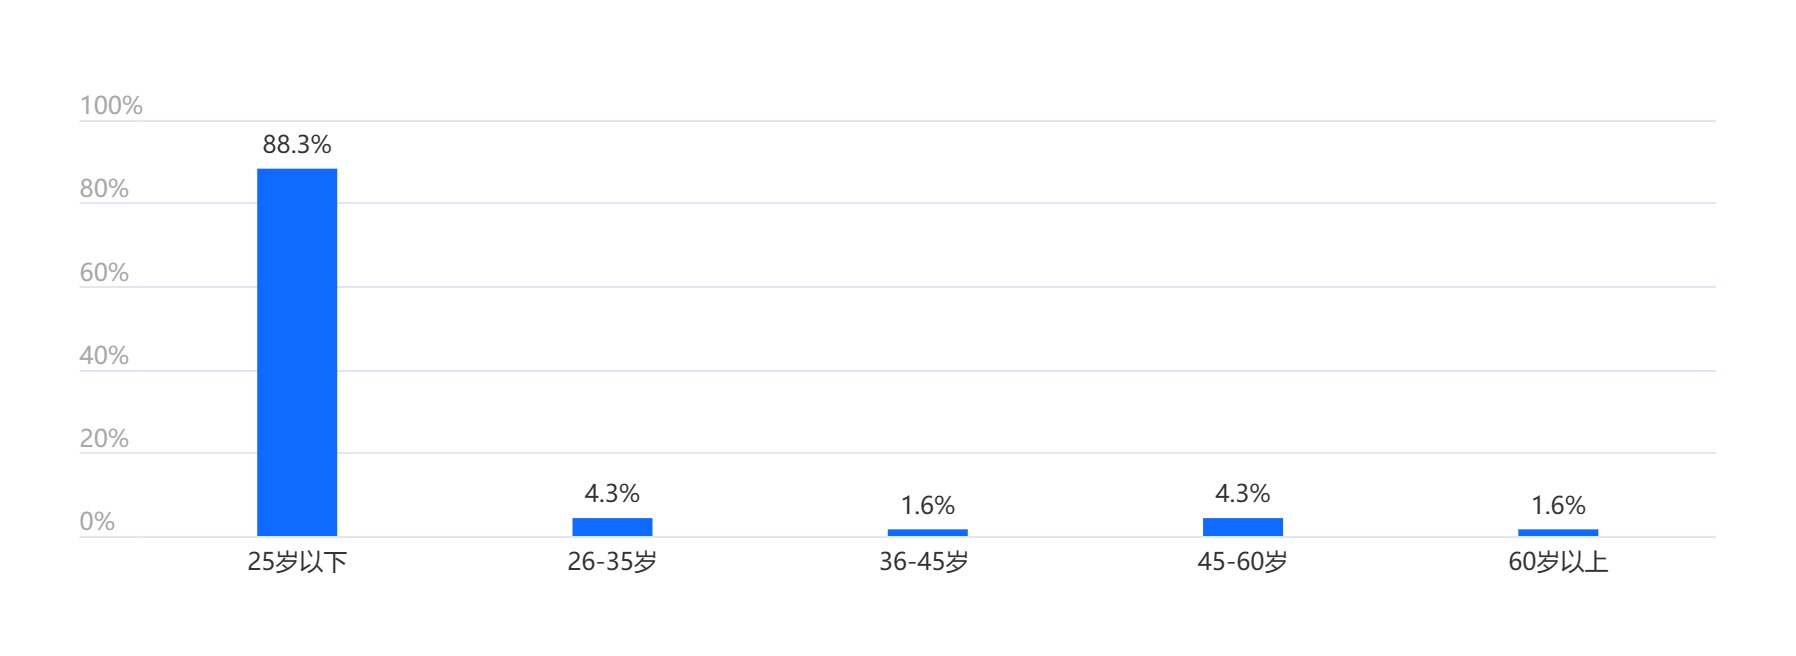Click the 100% y-axis label
The image size is (1796, 656).
coord(111,106)
